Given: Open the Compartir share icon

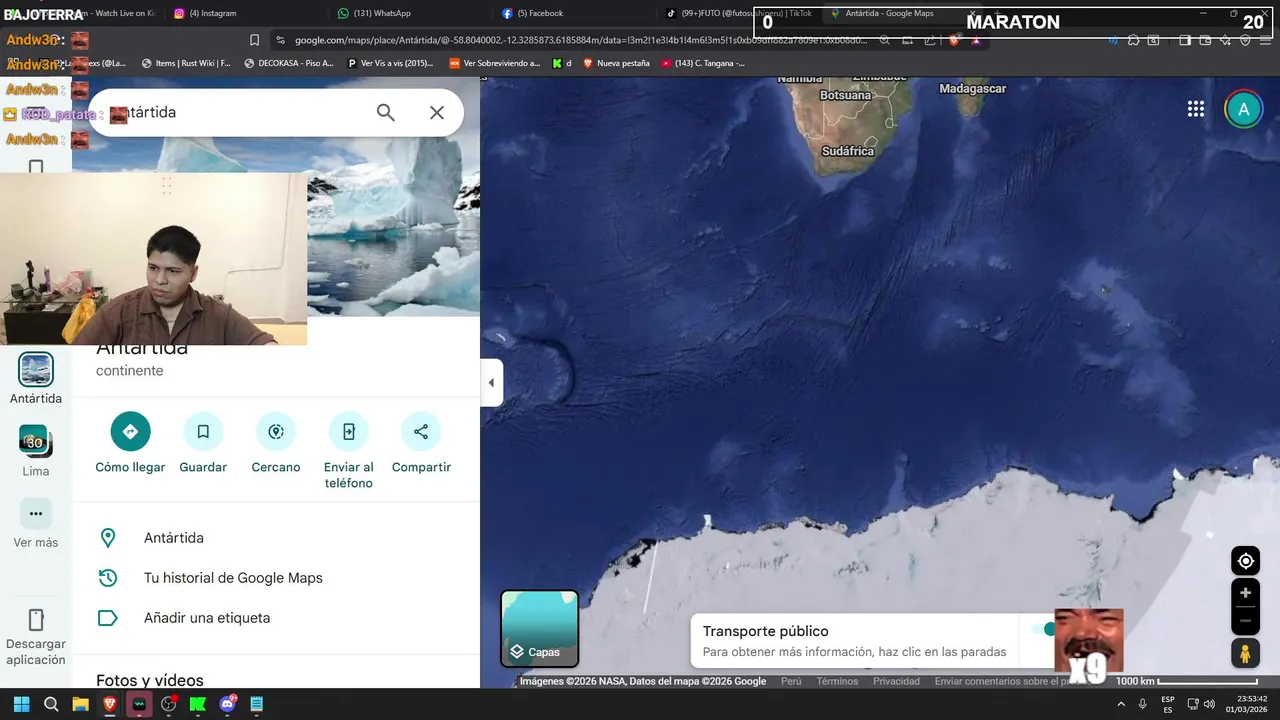Looking at the screenshot, I should (421, 431).
